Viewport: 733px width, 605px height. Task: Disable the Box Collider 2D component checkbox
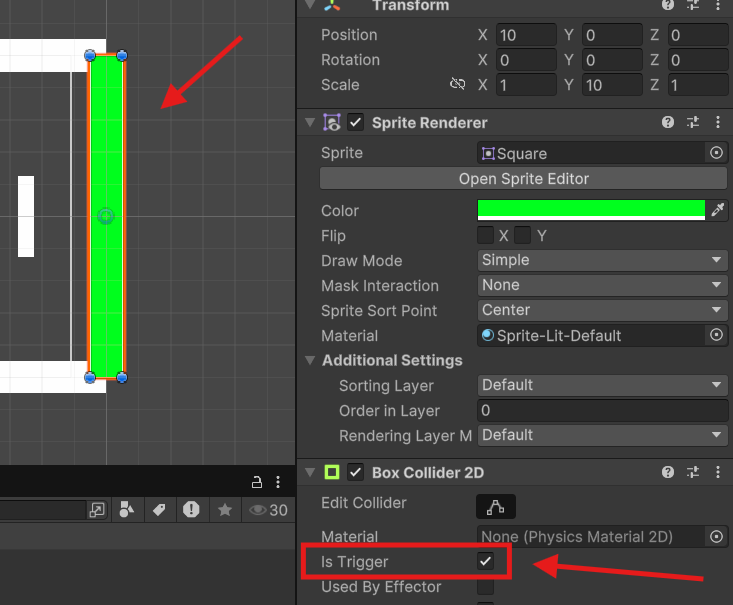355,472
